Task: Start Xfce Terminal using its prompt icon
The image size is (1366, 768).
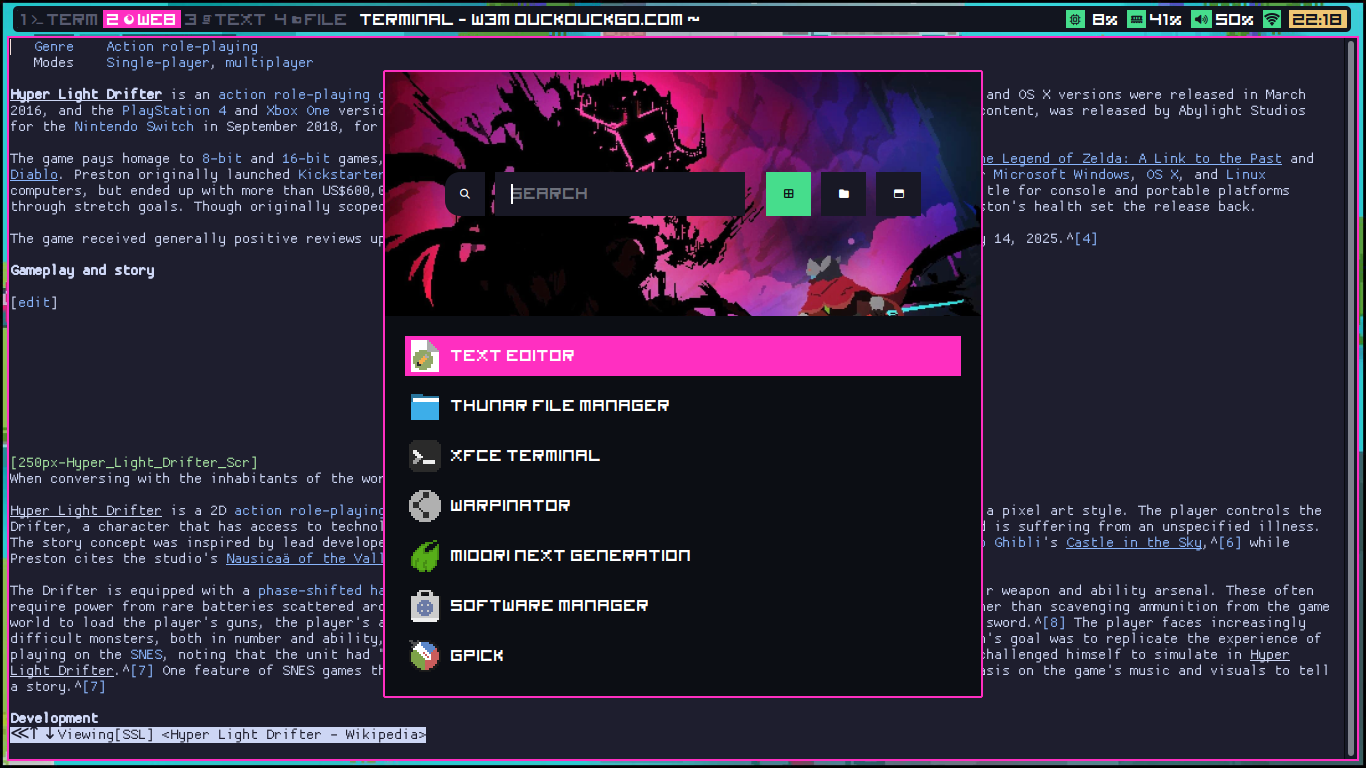Action: pyautogui.click(x=425, y=456)
